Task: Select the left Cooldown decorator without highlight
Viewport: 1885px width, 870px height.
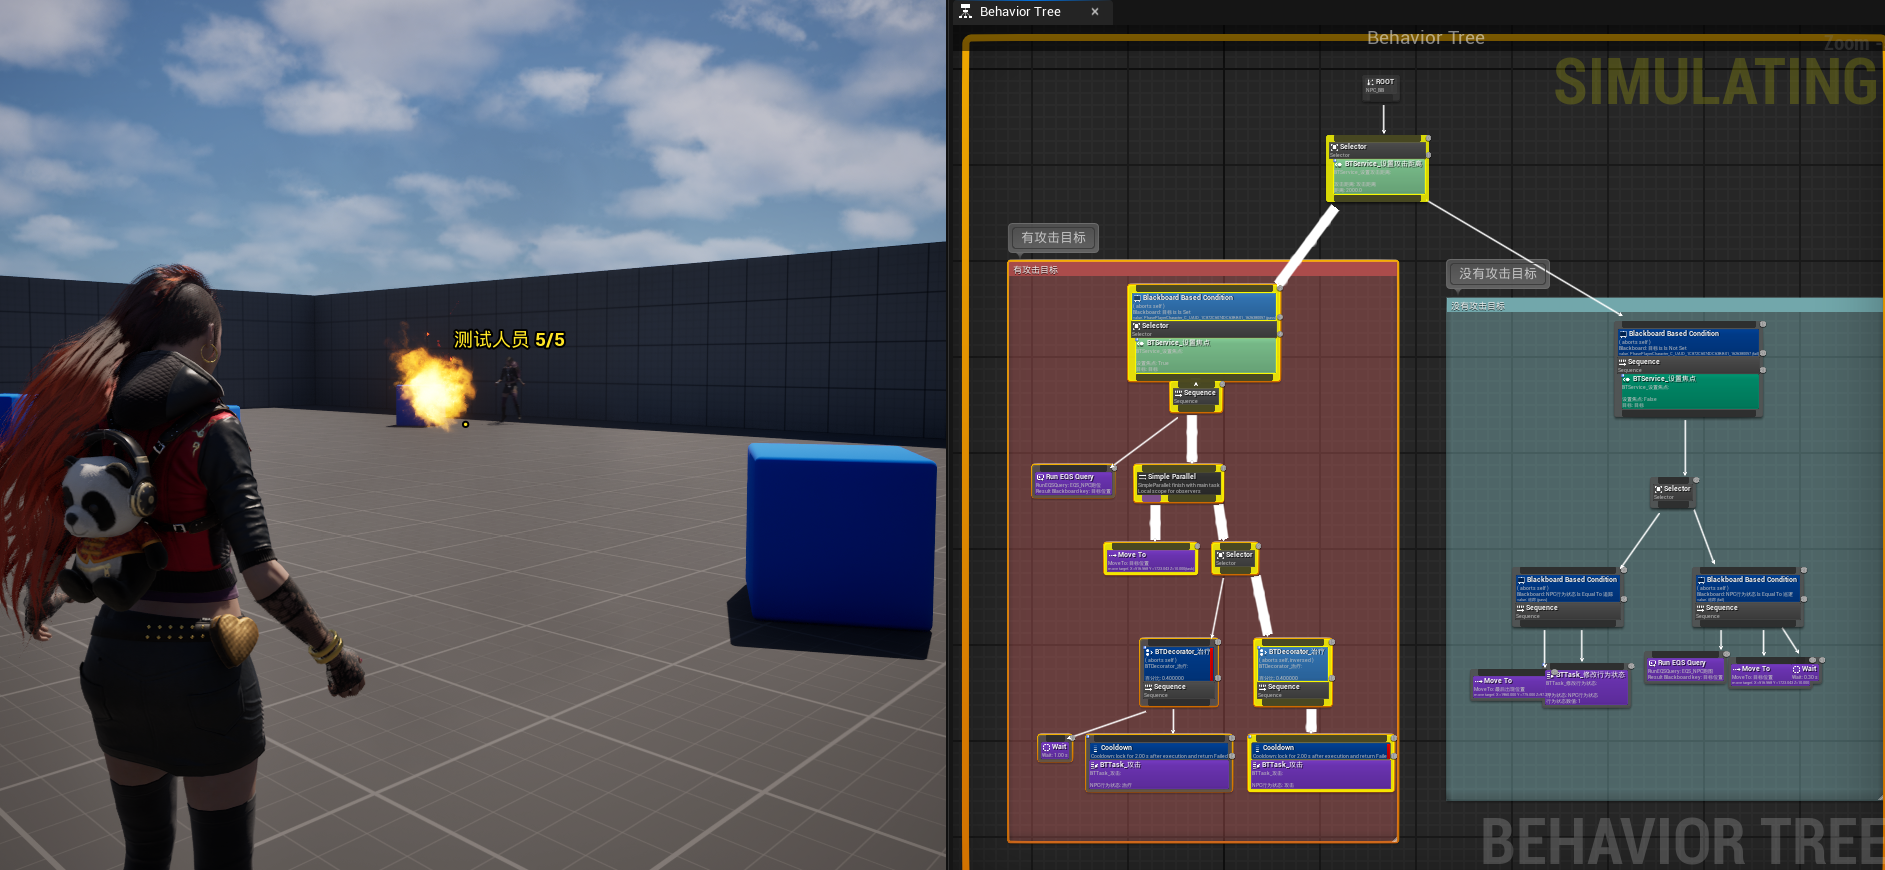Action: pyautogui.click(x=1159, y=751)
